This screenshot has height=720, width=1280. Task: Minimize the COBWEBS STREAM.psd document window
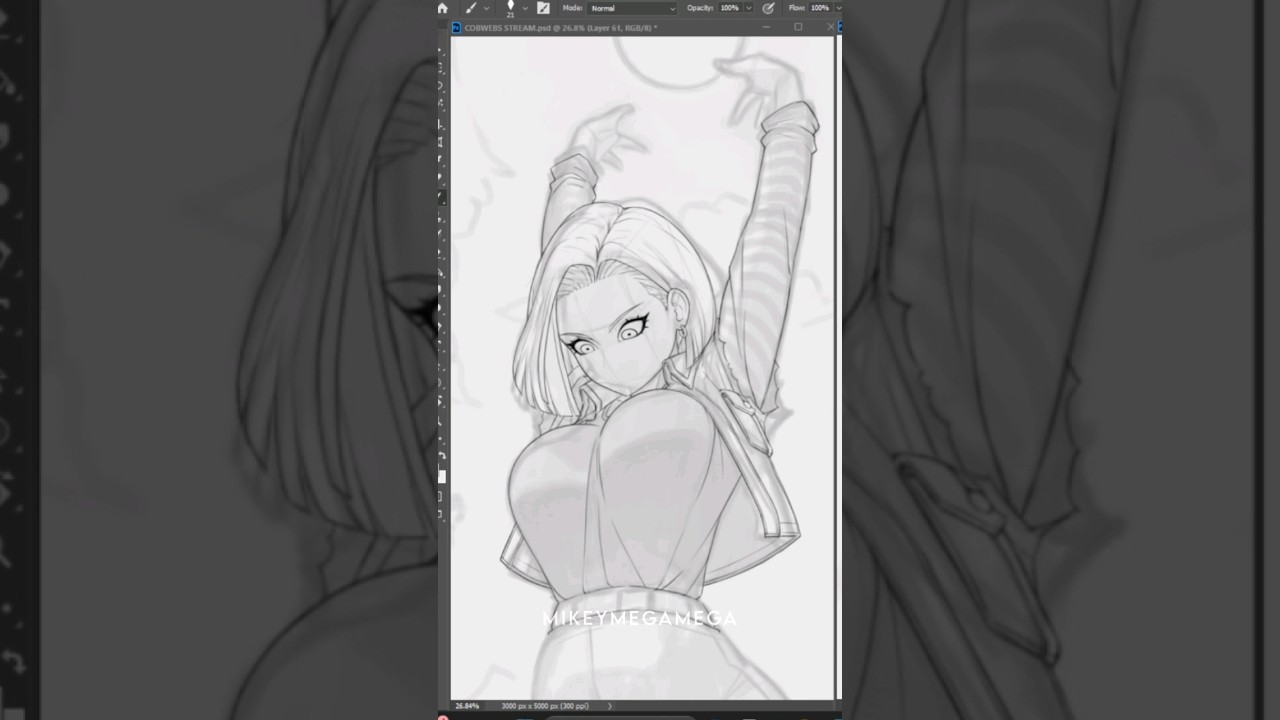(766, 27)
